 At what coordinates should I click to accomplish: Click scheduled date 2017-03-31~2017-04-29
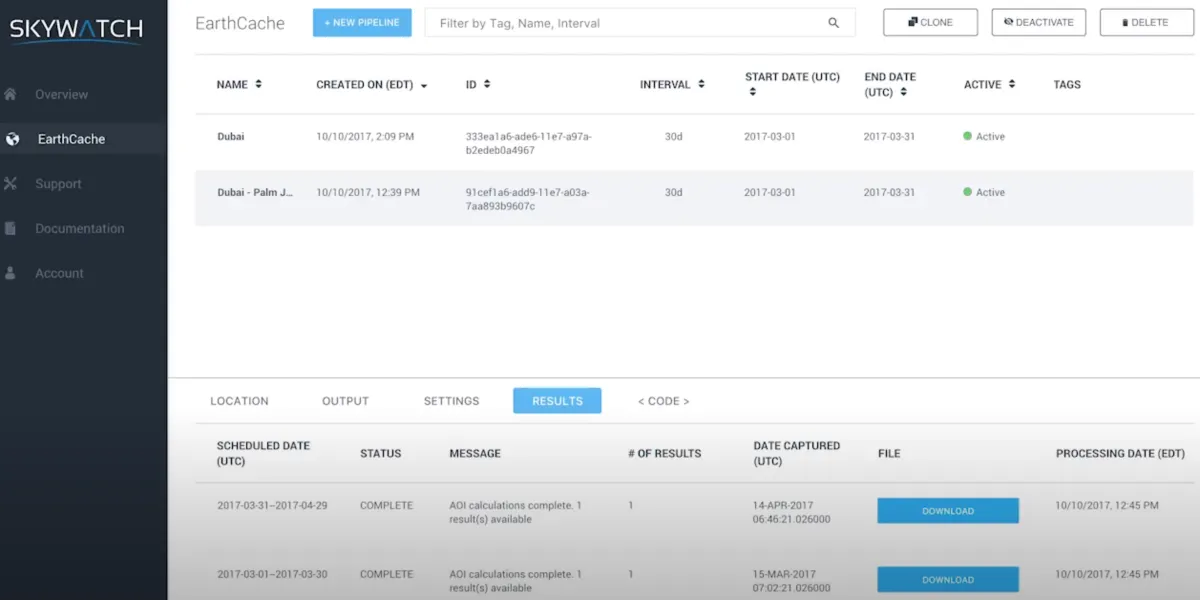[272, 506]
